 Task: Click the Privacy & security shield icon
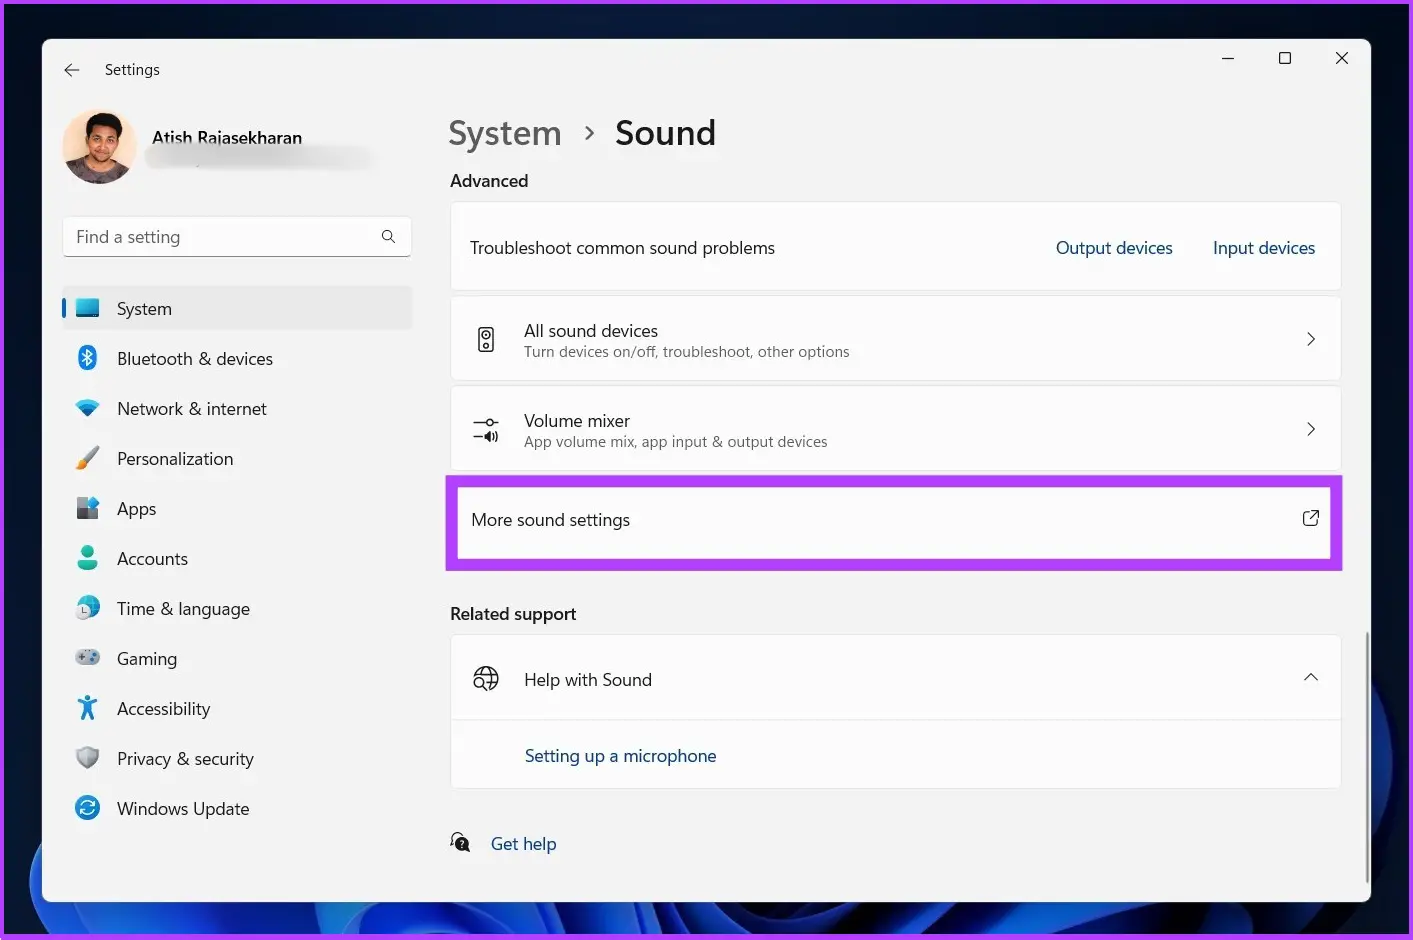point(88,758)
